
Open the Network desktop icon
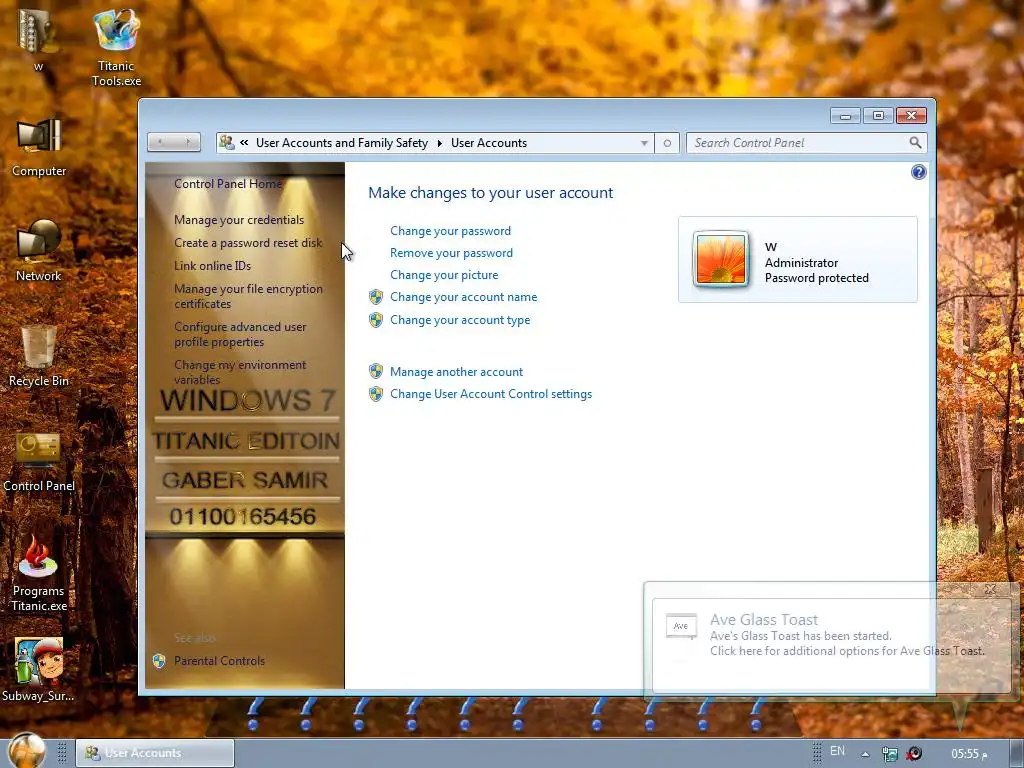coord(39,251)
